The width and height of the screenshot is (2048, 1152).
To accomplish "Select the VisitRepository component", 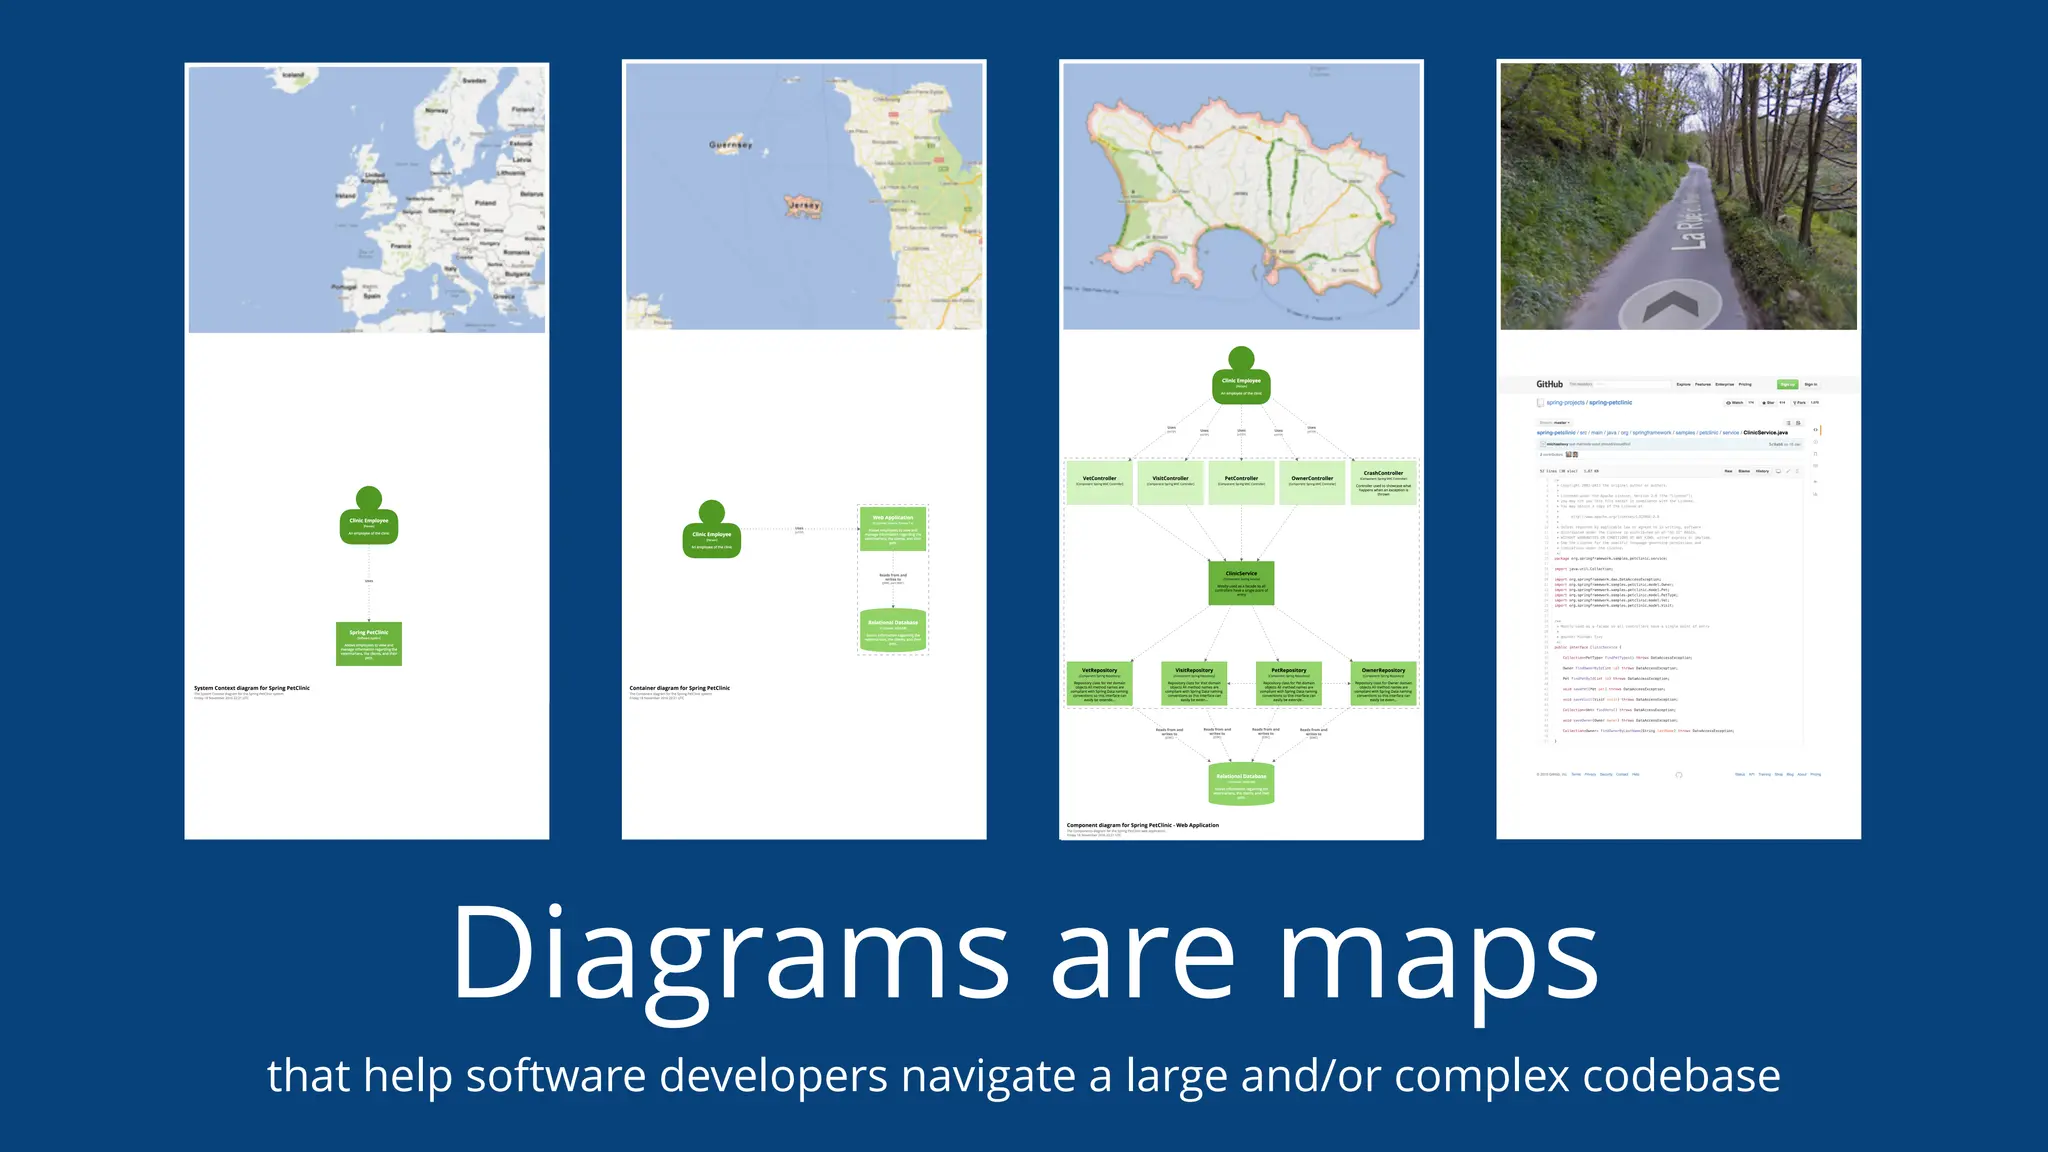I will click(x=1194, y=684).
